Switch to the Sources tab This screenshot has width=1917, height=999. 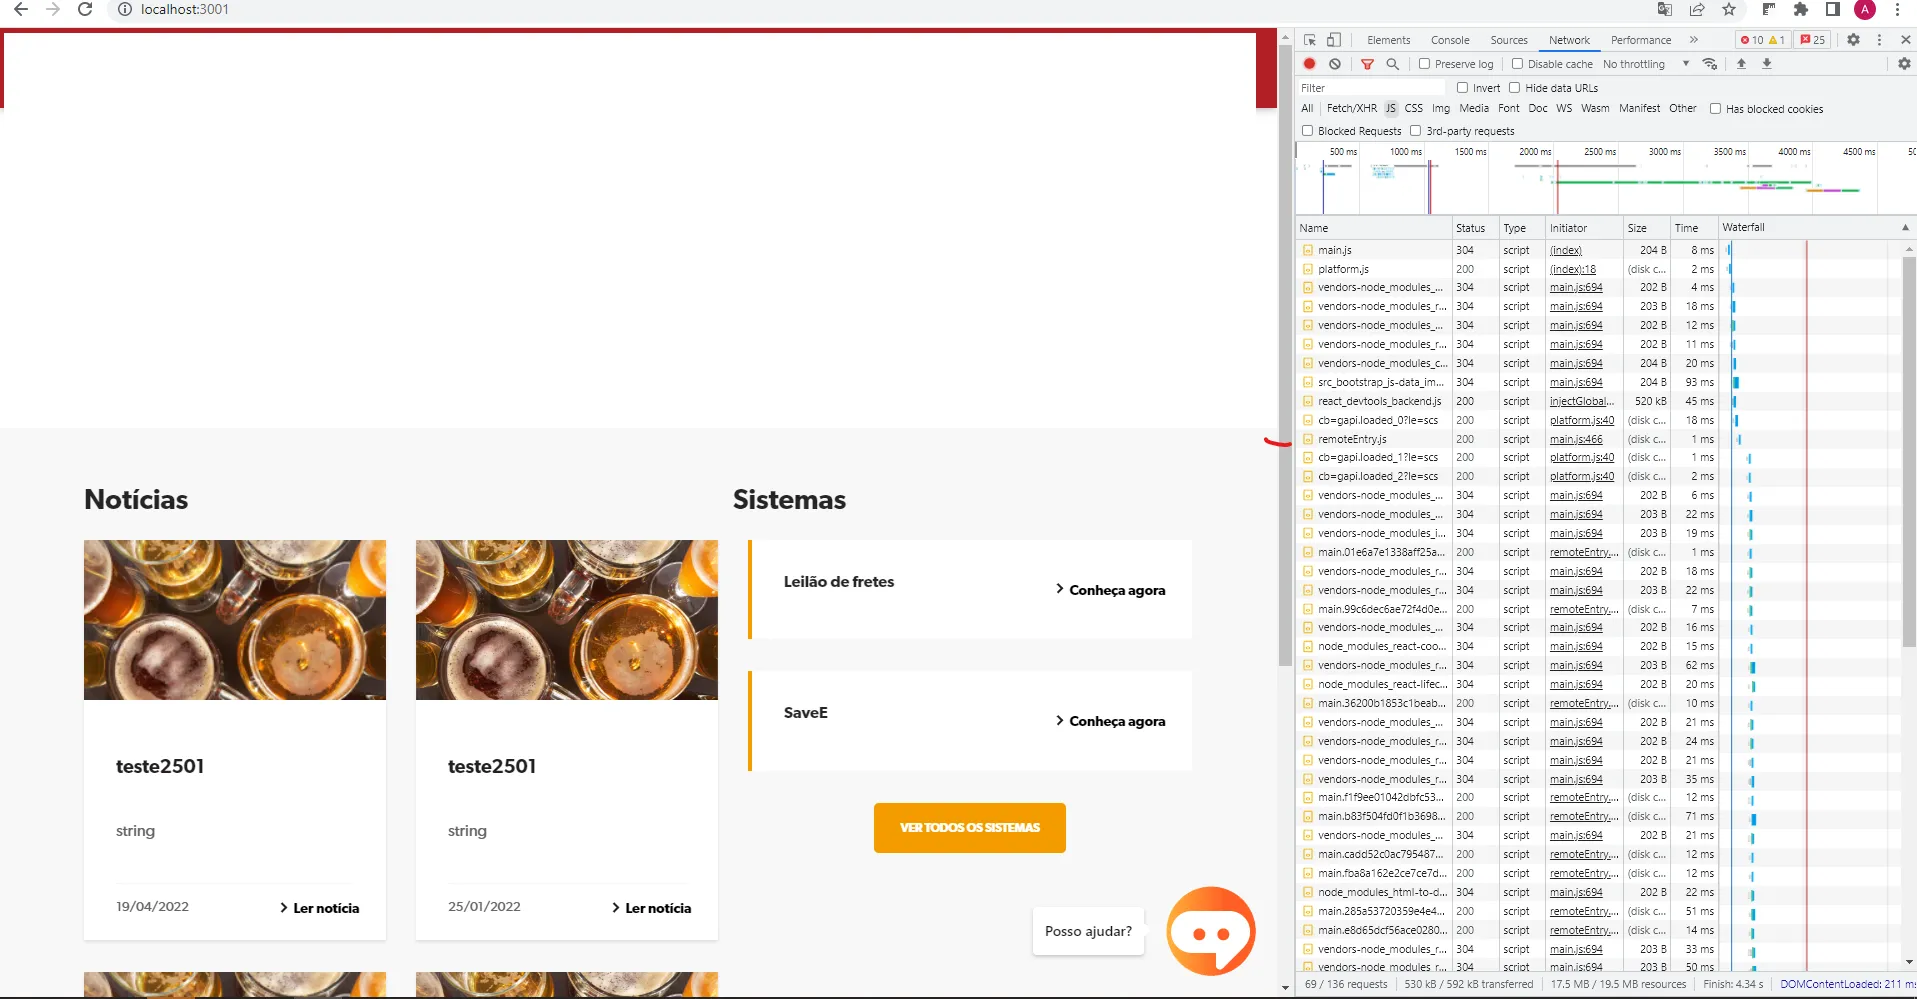(1509, 40)
